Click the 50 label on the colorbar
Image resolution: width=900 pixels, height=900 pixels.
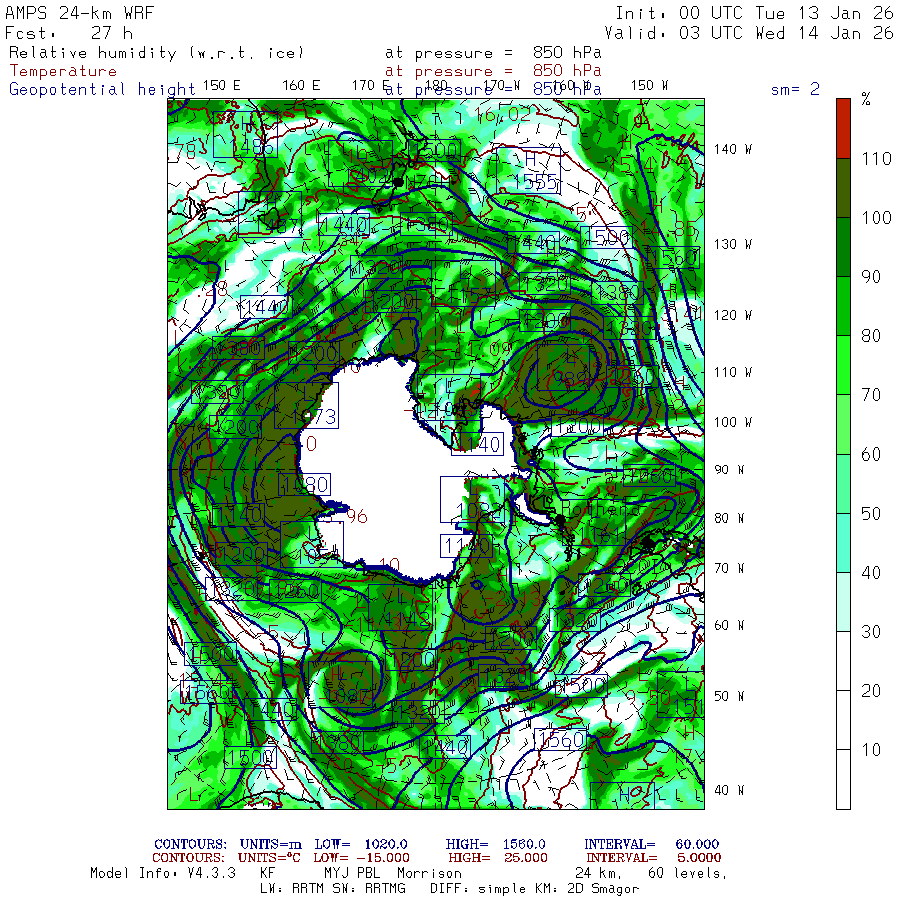(872, 513)
